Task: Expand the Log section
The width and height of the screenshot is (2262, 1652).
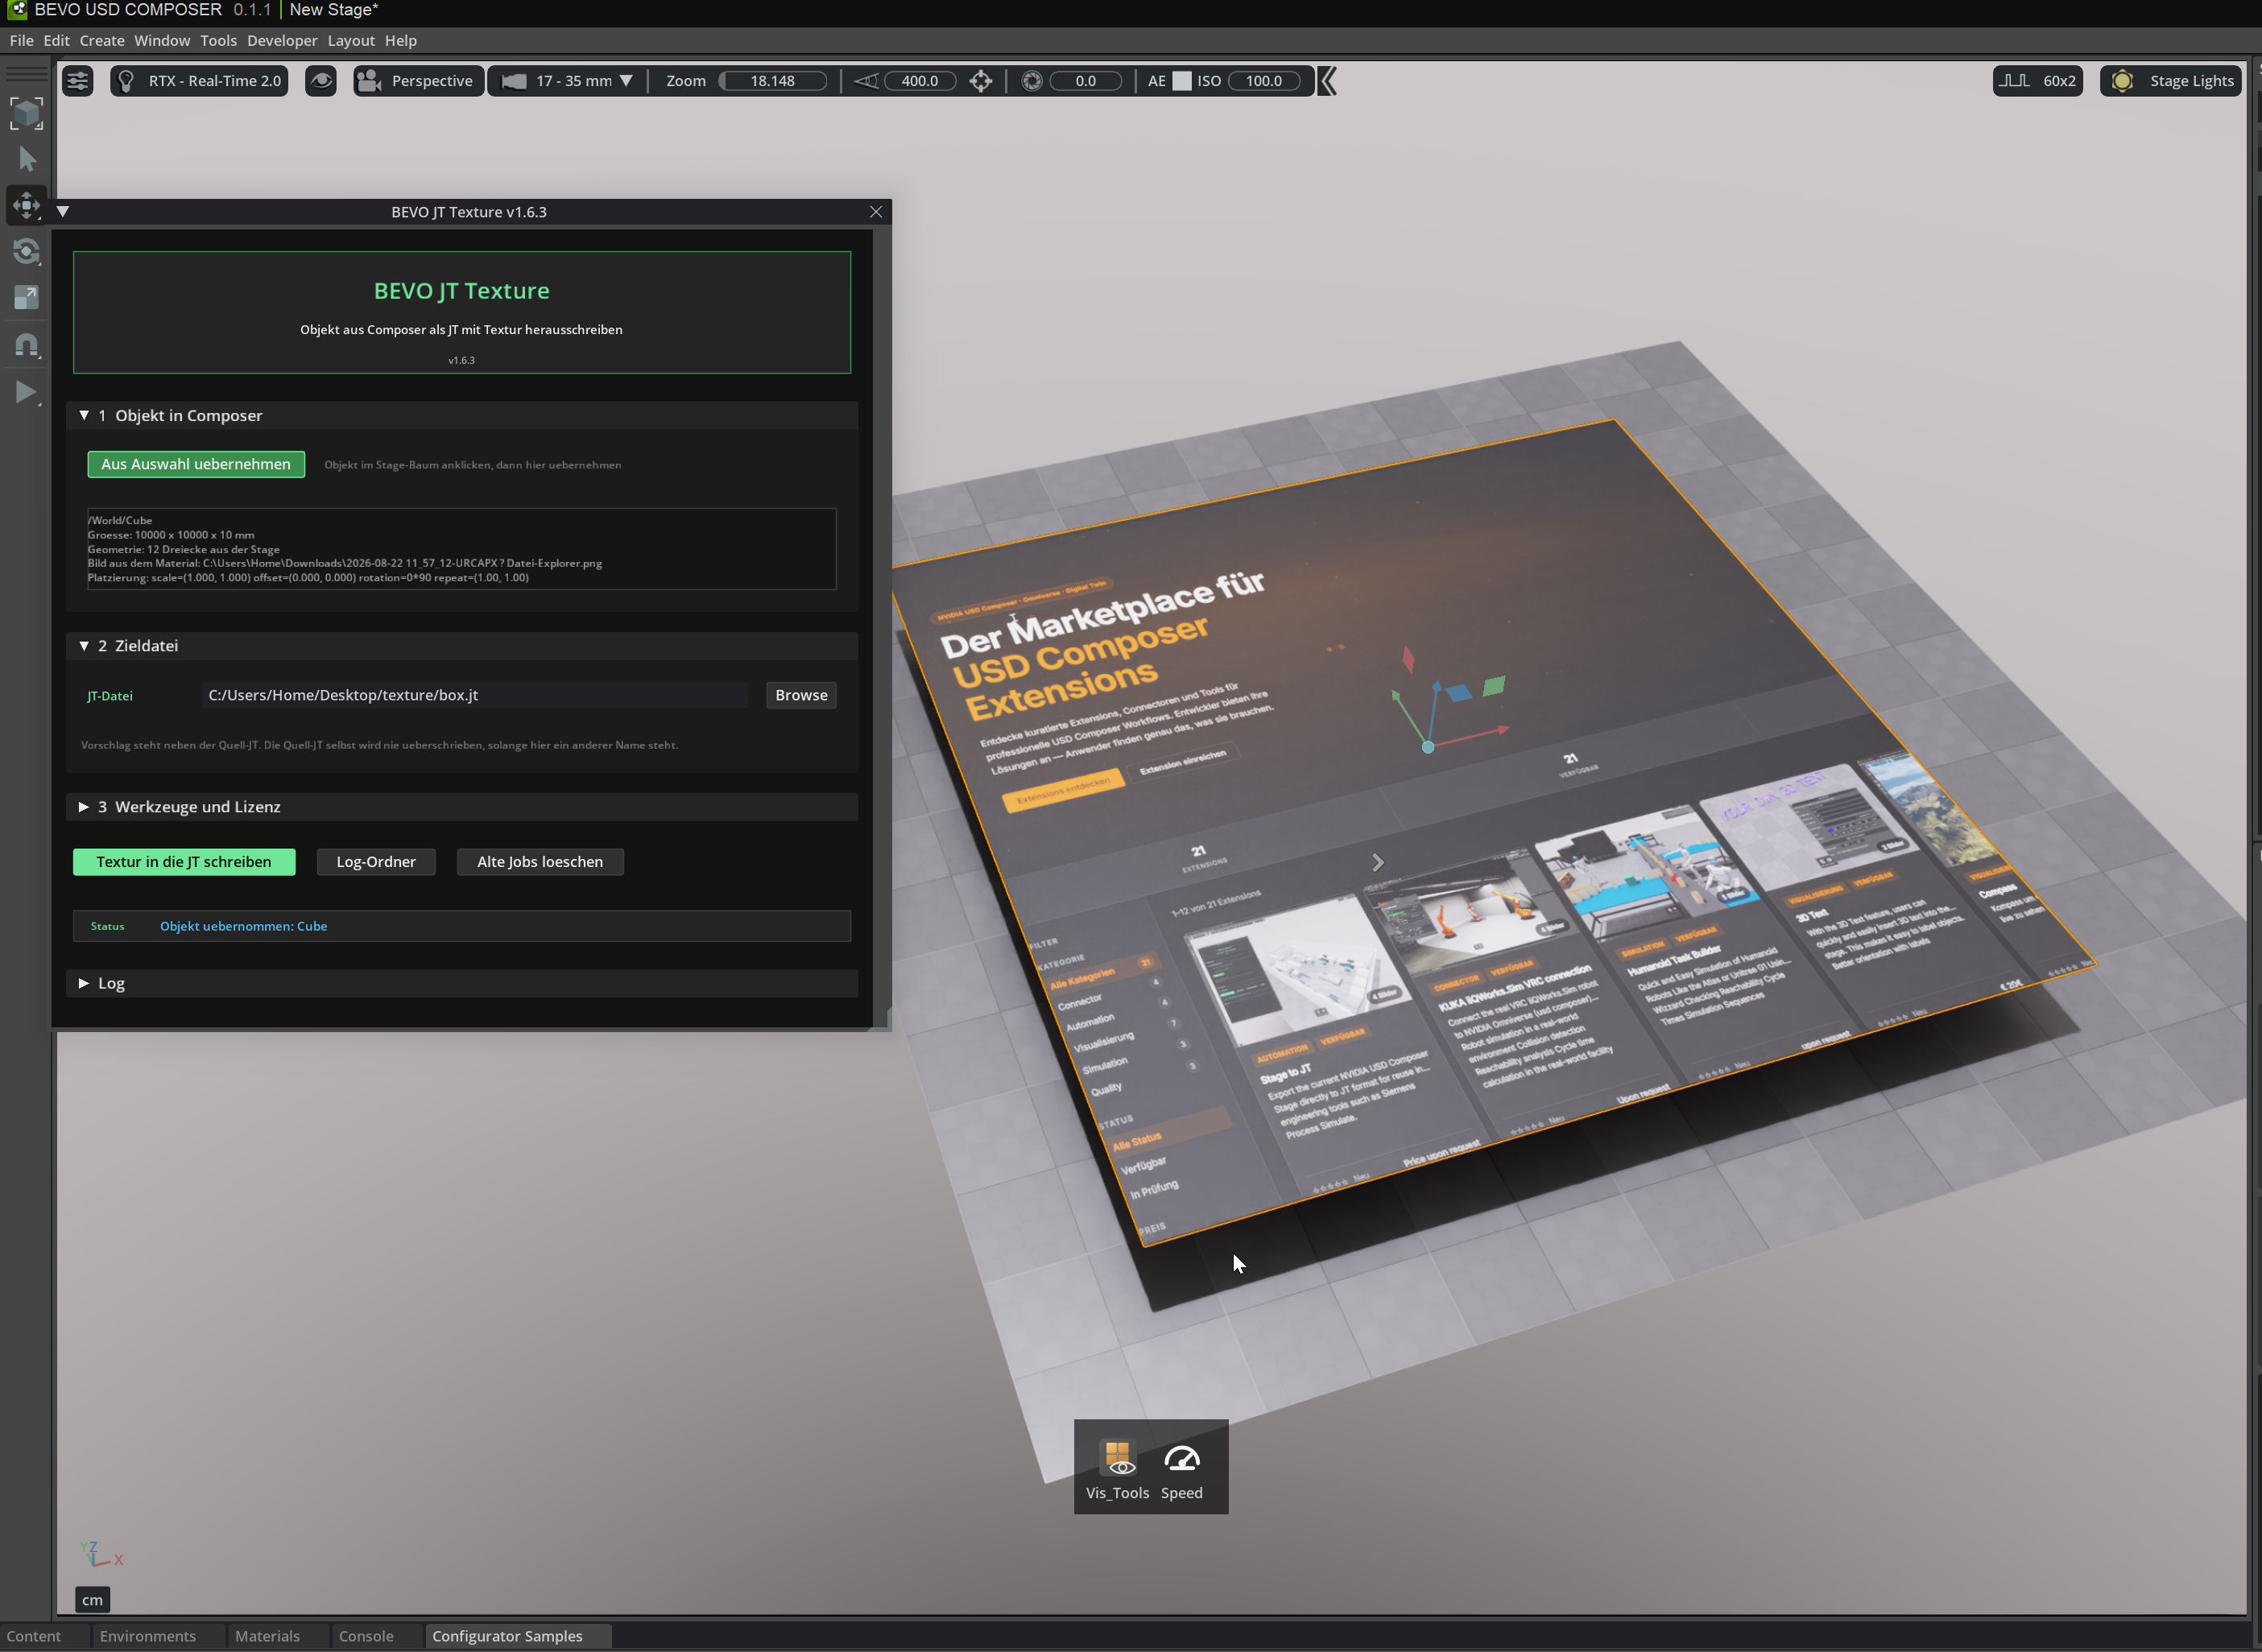Action: point(84,983)
